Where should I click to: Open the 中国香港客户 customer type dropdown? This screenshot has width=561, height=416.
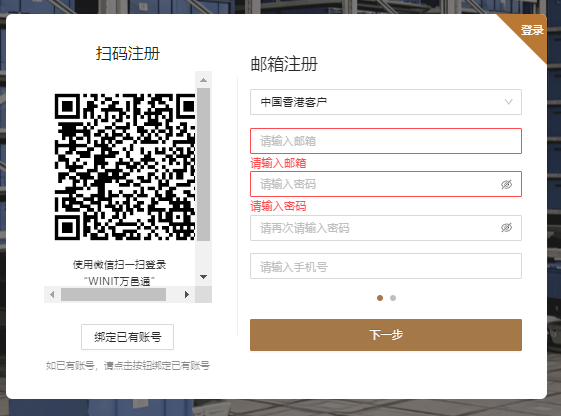pos(386,102)
